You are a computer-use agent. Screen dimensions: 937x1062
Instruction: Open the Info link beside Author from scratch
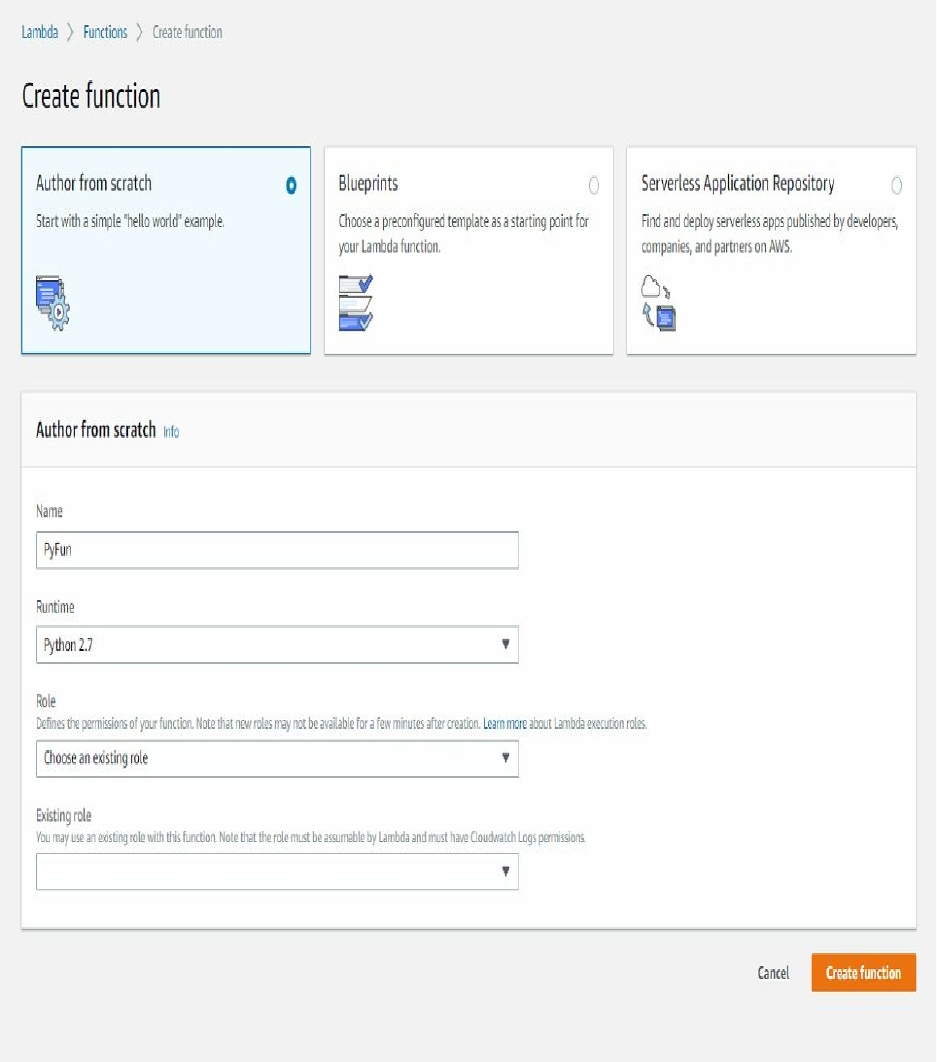[x=171, y=432]
